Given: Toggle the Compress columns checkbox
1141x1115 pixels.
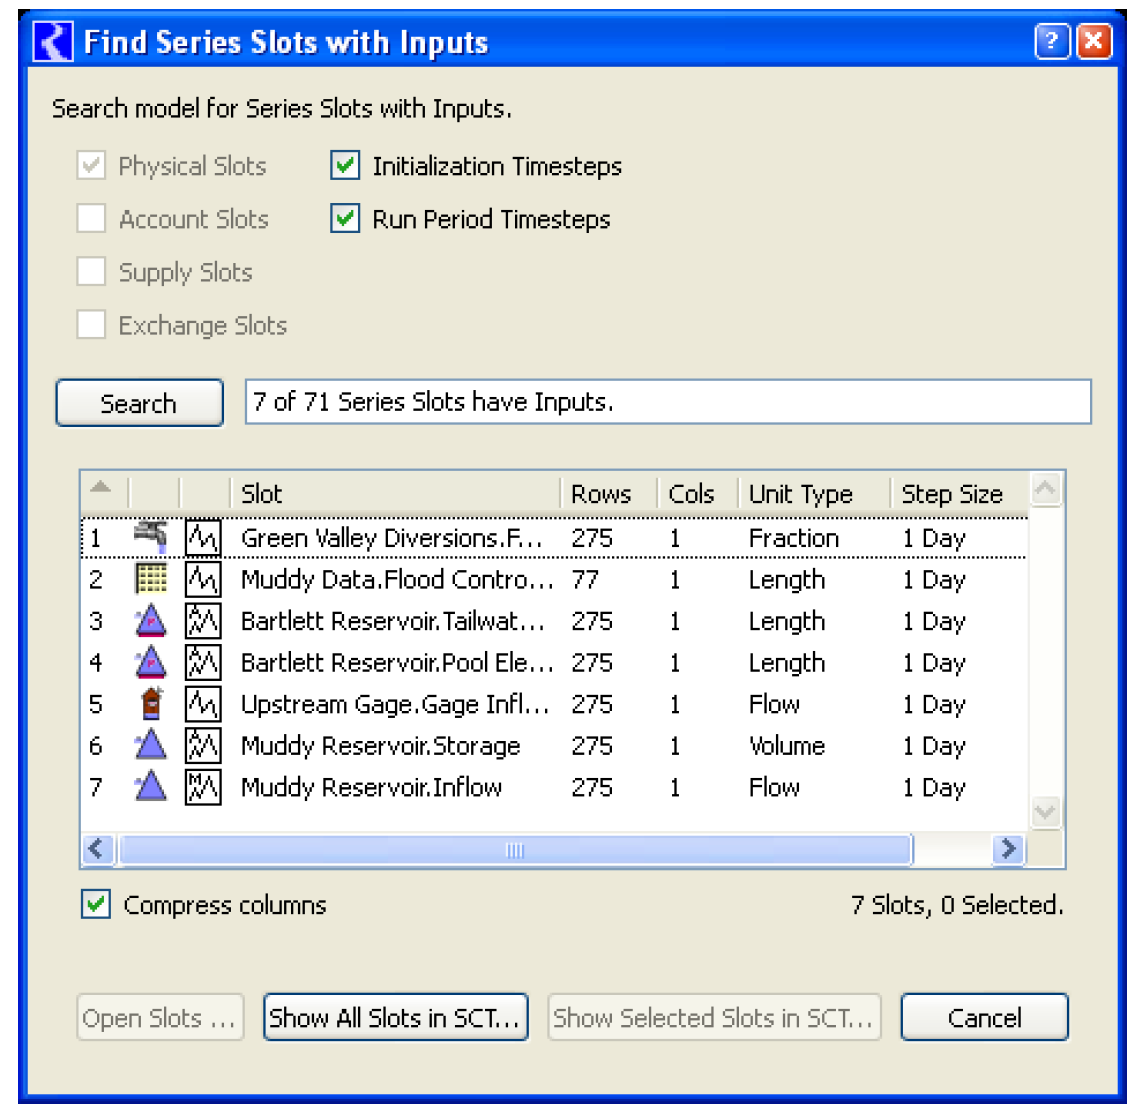Looking at the screenshot, I should (96, 905).
